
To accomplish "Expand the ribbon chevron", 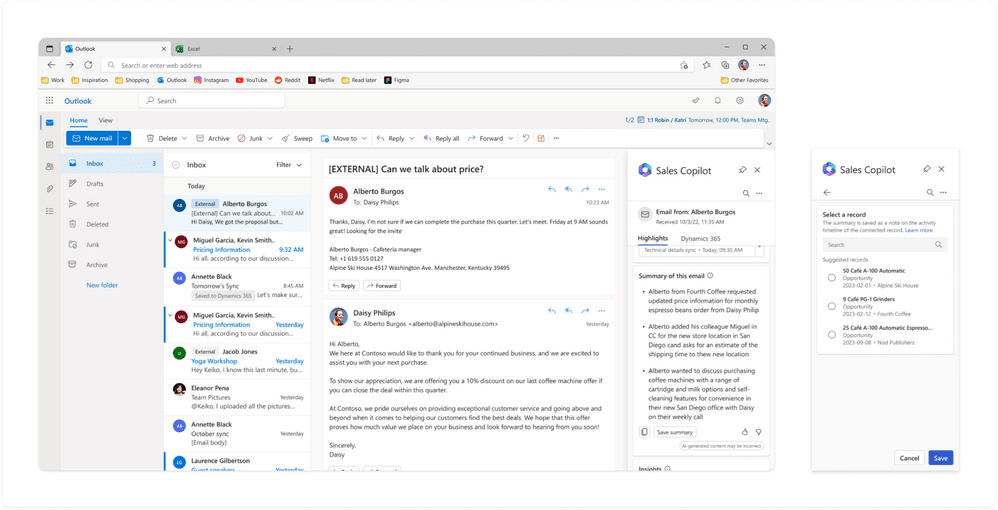I will (x=769, y=144).
